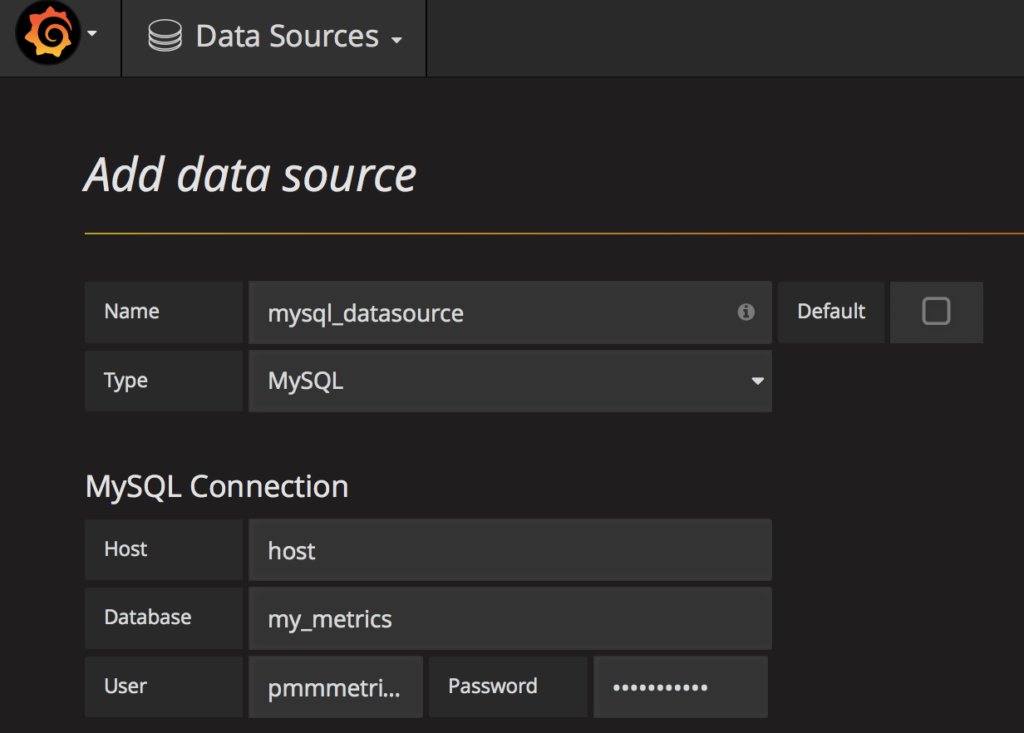
Task: Click the info icon in Name field
Action: [746, 313]
